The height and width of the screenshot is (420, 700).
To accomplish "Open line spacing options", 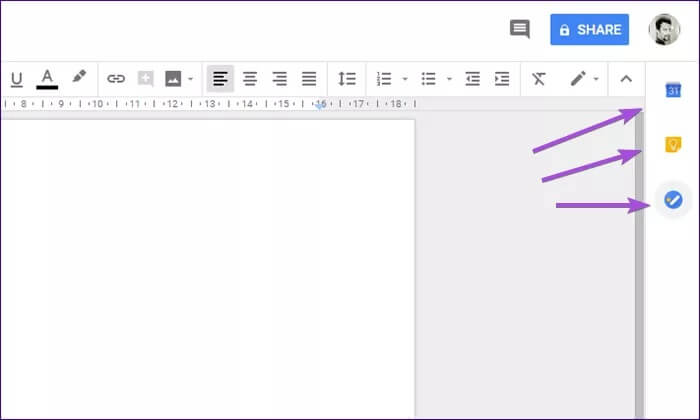I will pos(347,78).
